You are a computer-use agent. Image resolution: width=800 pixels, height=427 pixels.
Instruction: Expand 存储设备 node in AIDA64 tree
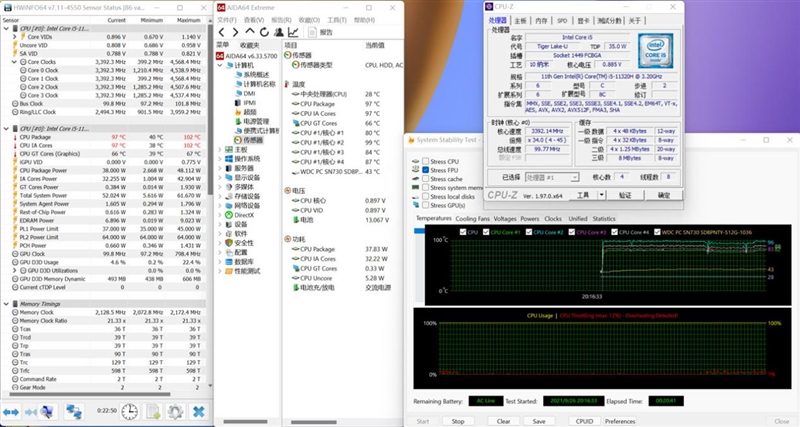pyautogui.click(x=220, y=196)
